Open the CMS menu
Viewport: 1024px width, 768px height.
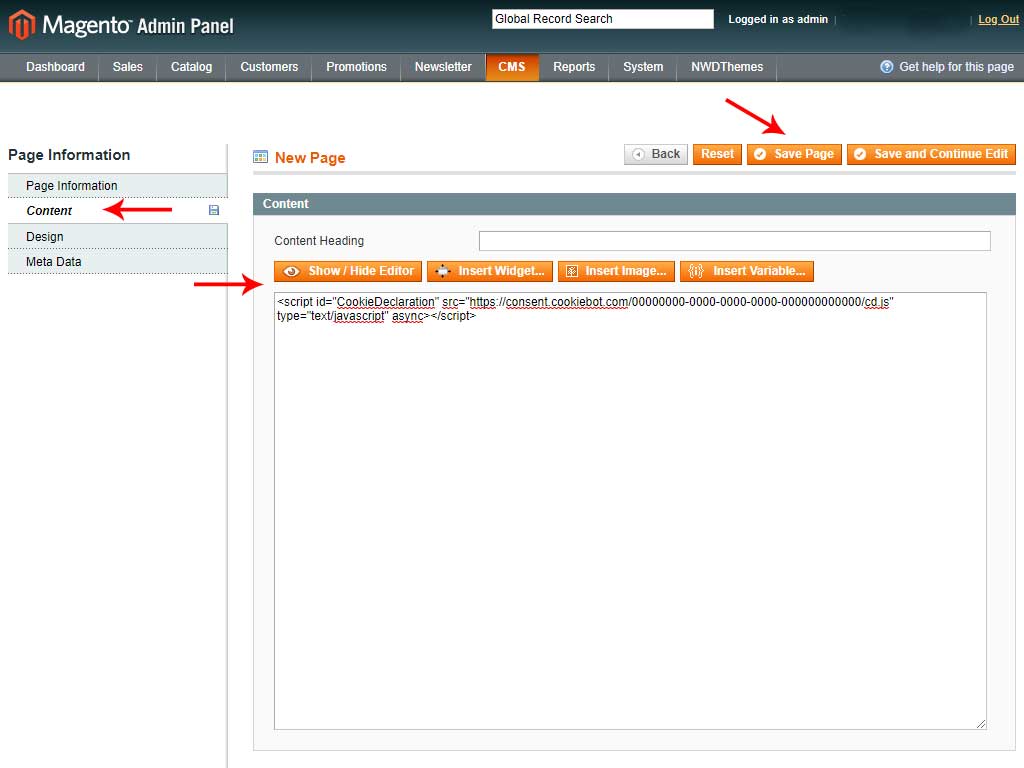click(x=512, y=67)
